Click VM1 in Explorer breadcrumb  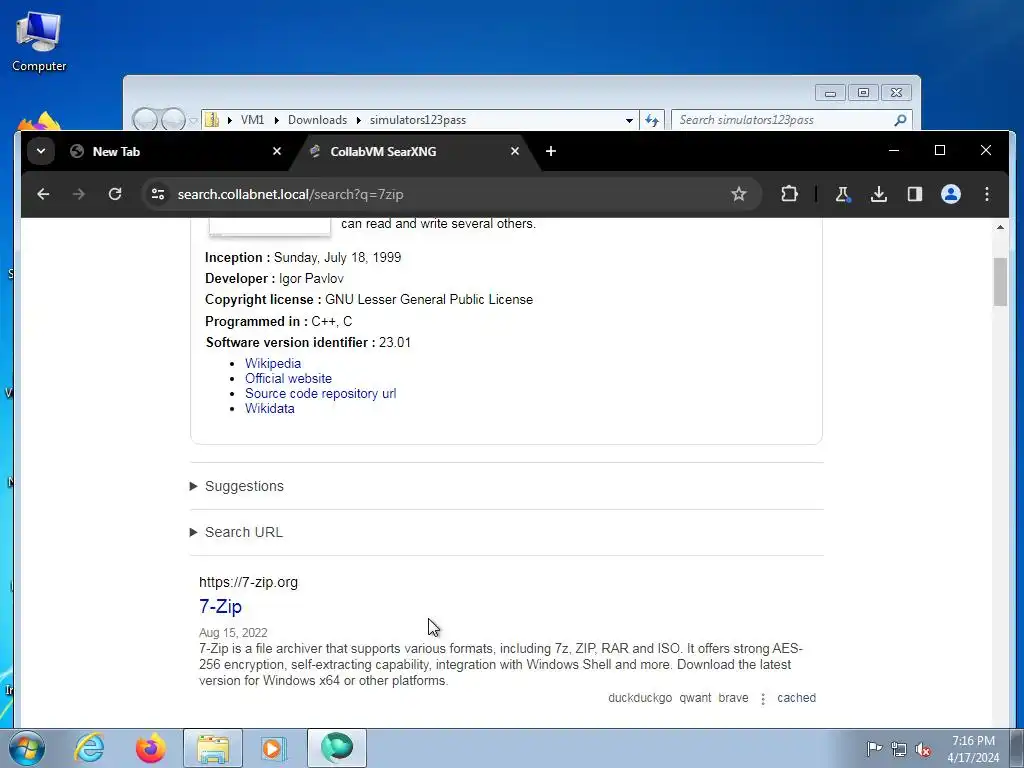252,120
